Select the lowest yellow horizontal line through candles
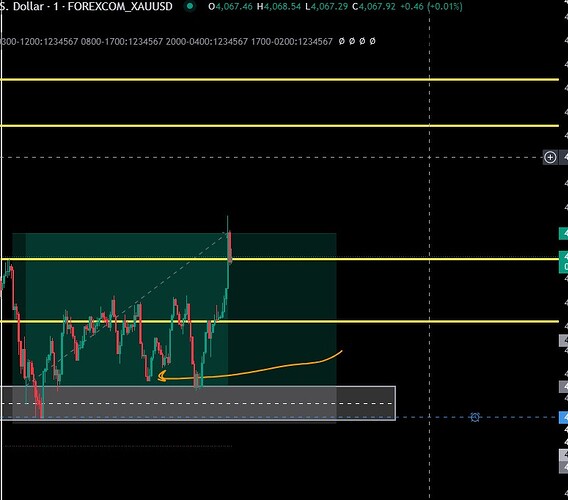Screen dimensions: 568x500 [280, 321]
